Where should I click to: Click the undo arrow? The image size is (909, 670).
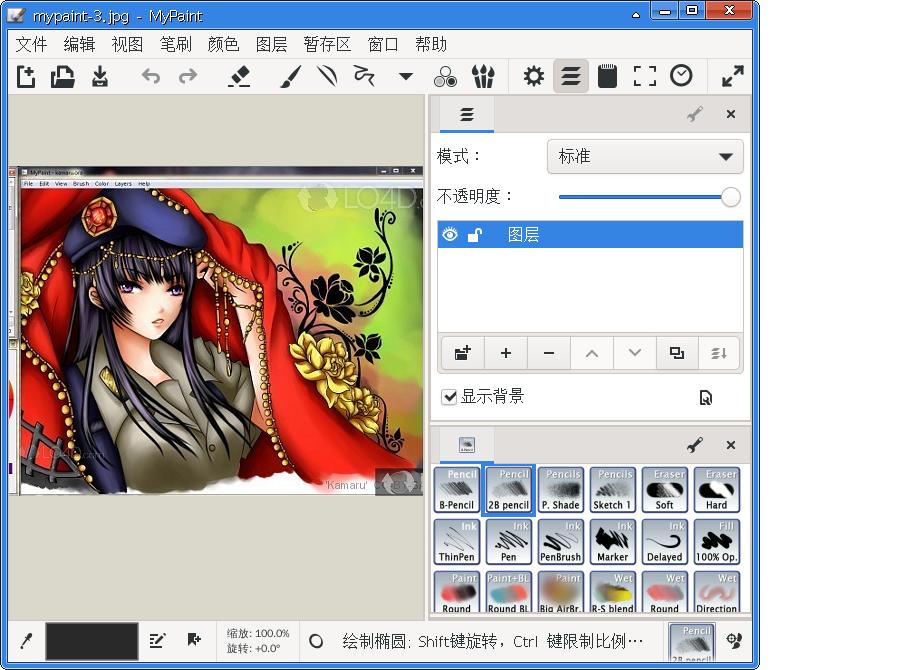[151, 76]
